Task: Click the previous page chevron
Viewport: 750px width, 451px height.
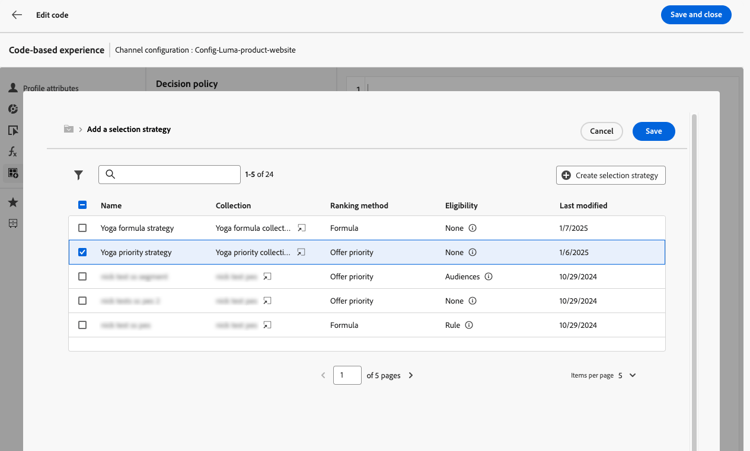Action: pyautogui.click(x=323, y=376)
